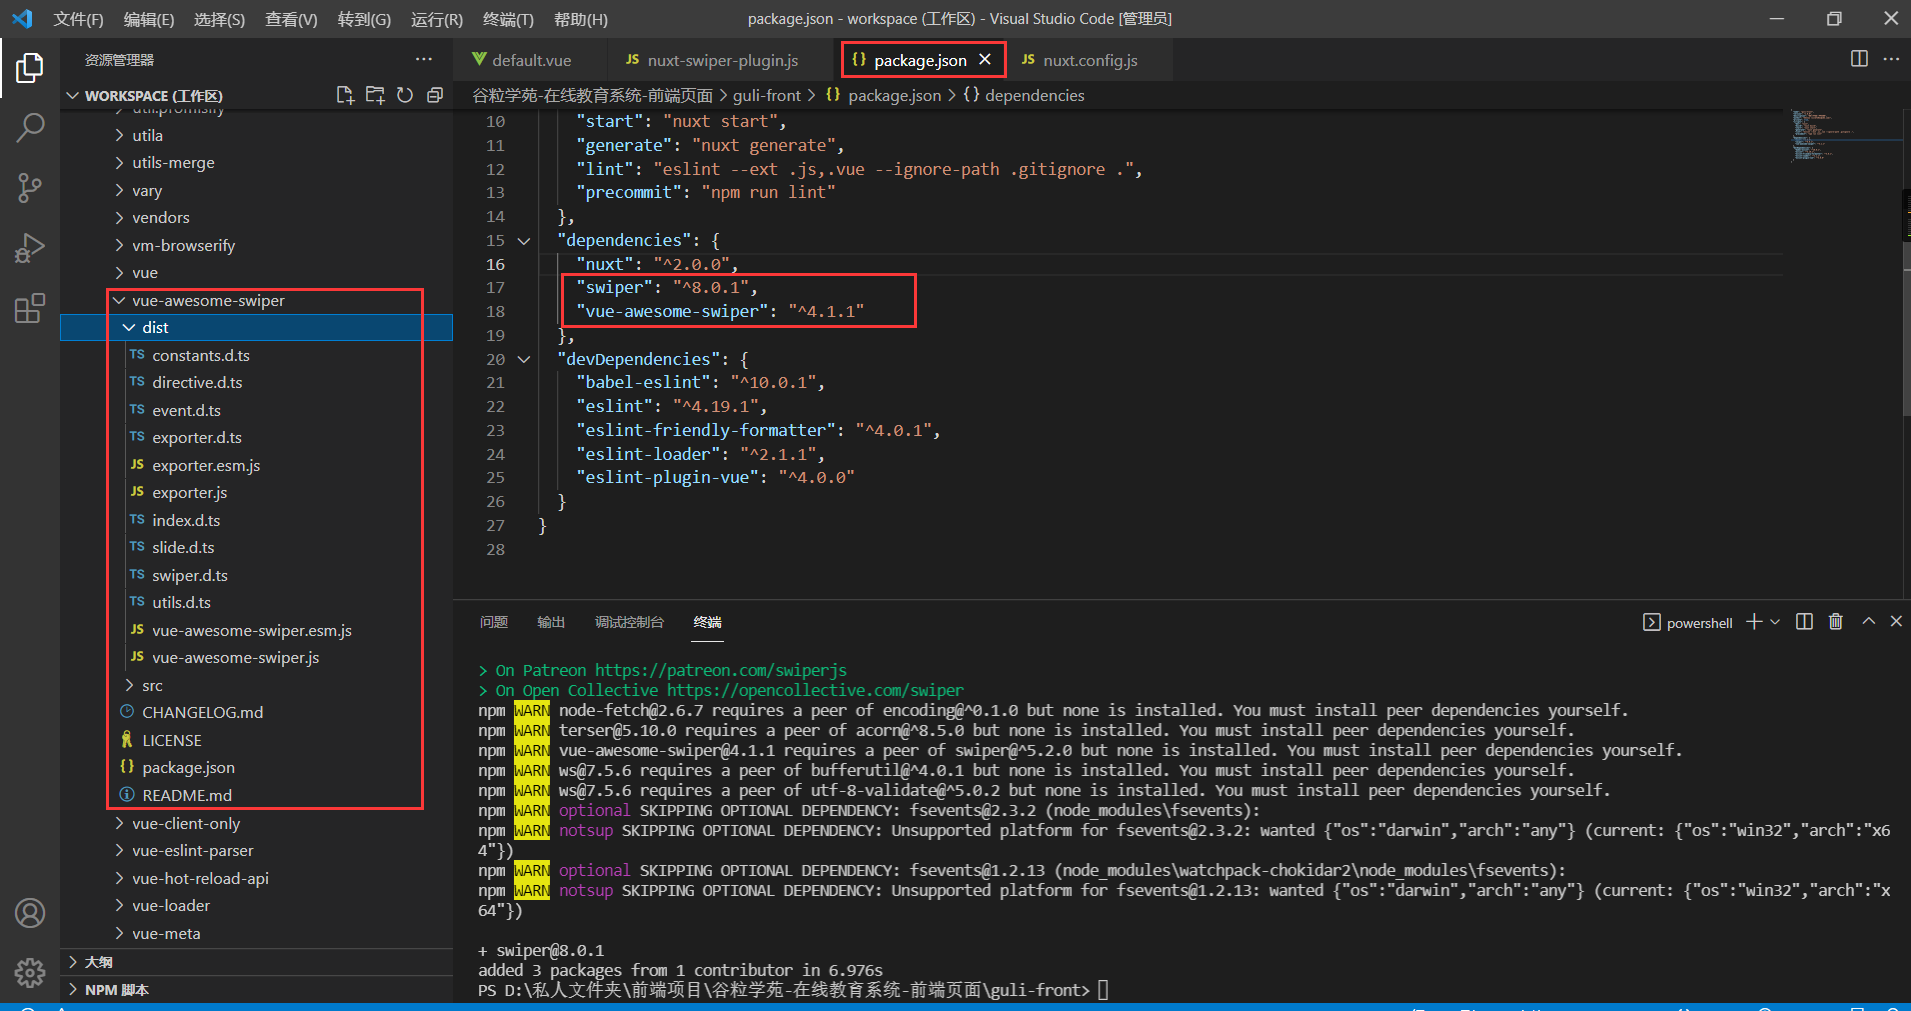Open the Edit menu (编辑)
This screenshot has height=1011, width=1911.
click(x=148, y=19)
